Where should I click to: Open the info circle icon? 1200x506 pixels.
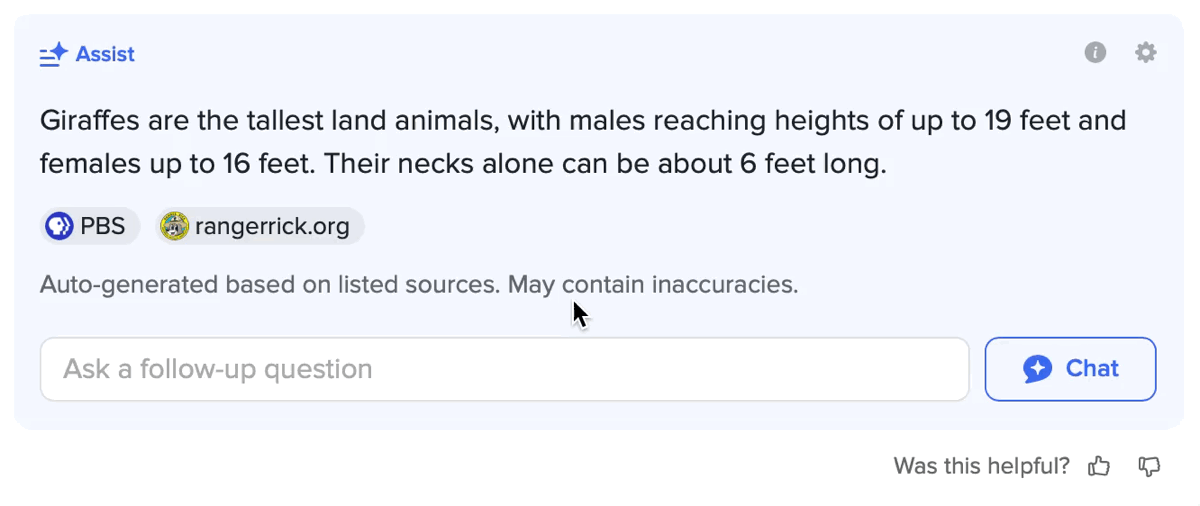(x=1096, y=53)
